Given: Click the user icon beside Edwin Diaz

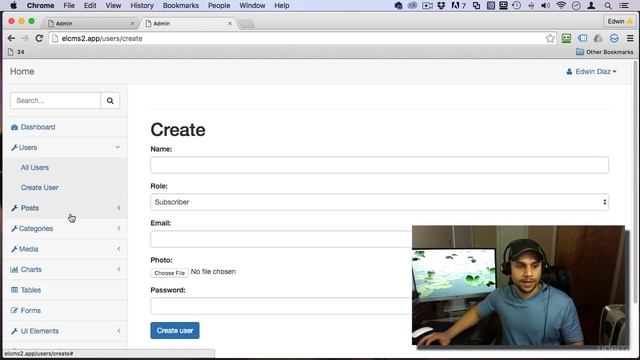Looking at the screenshot, I should 569,71.
